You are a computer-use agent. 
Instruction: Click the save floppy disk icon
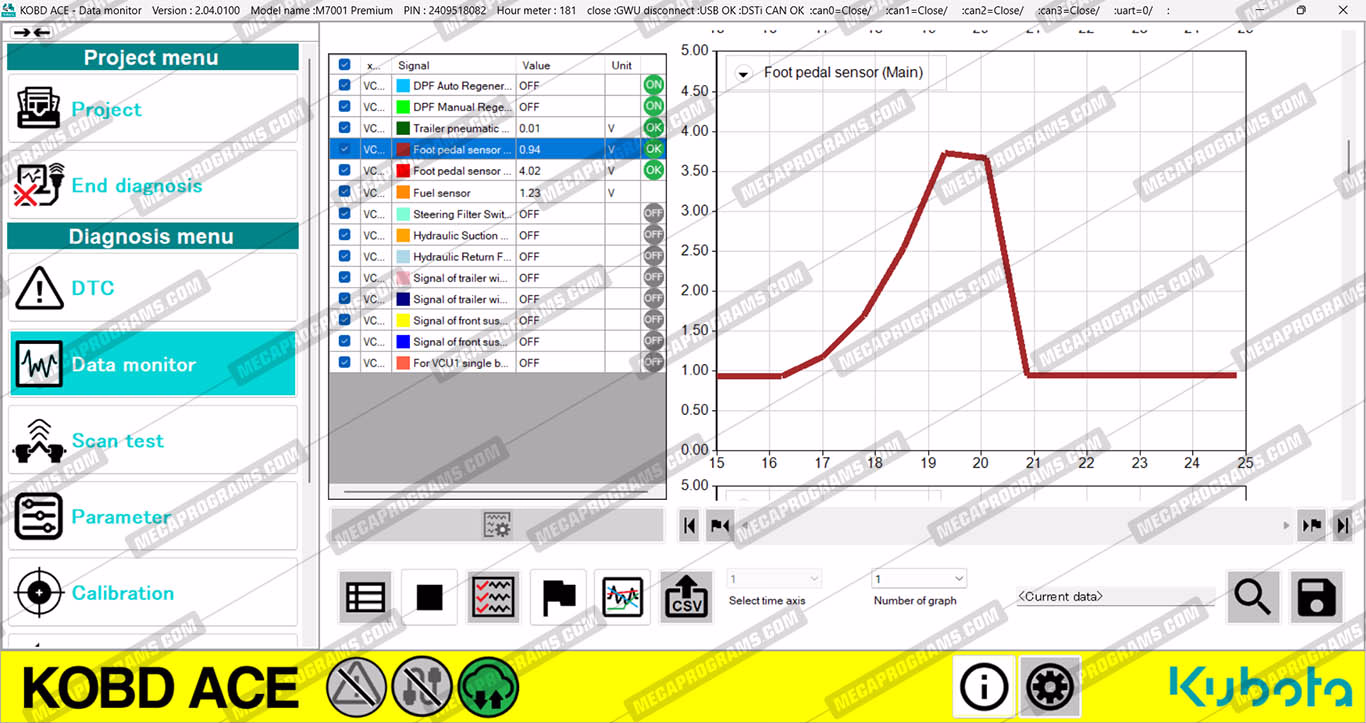pos(1317,597)
